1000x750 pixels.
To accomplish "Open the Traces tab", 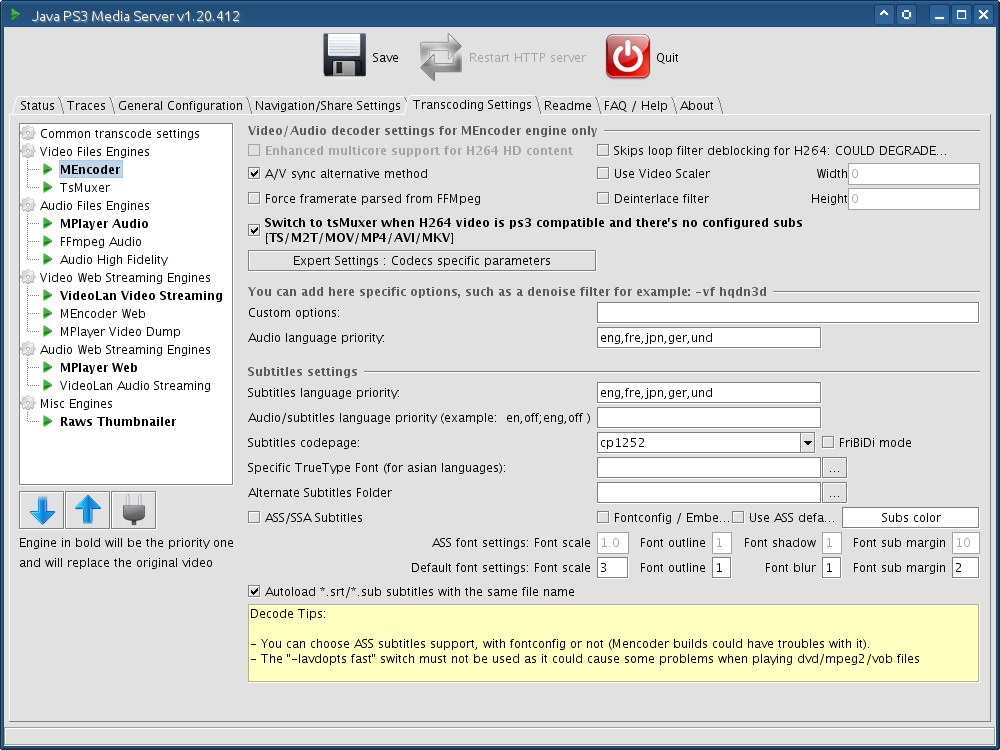I will point(86,106).
